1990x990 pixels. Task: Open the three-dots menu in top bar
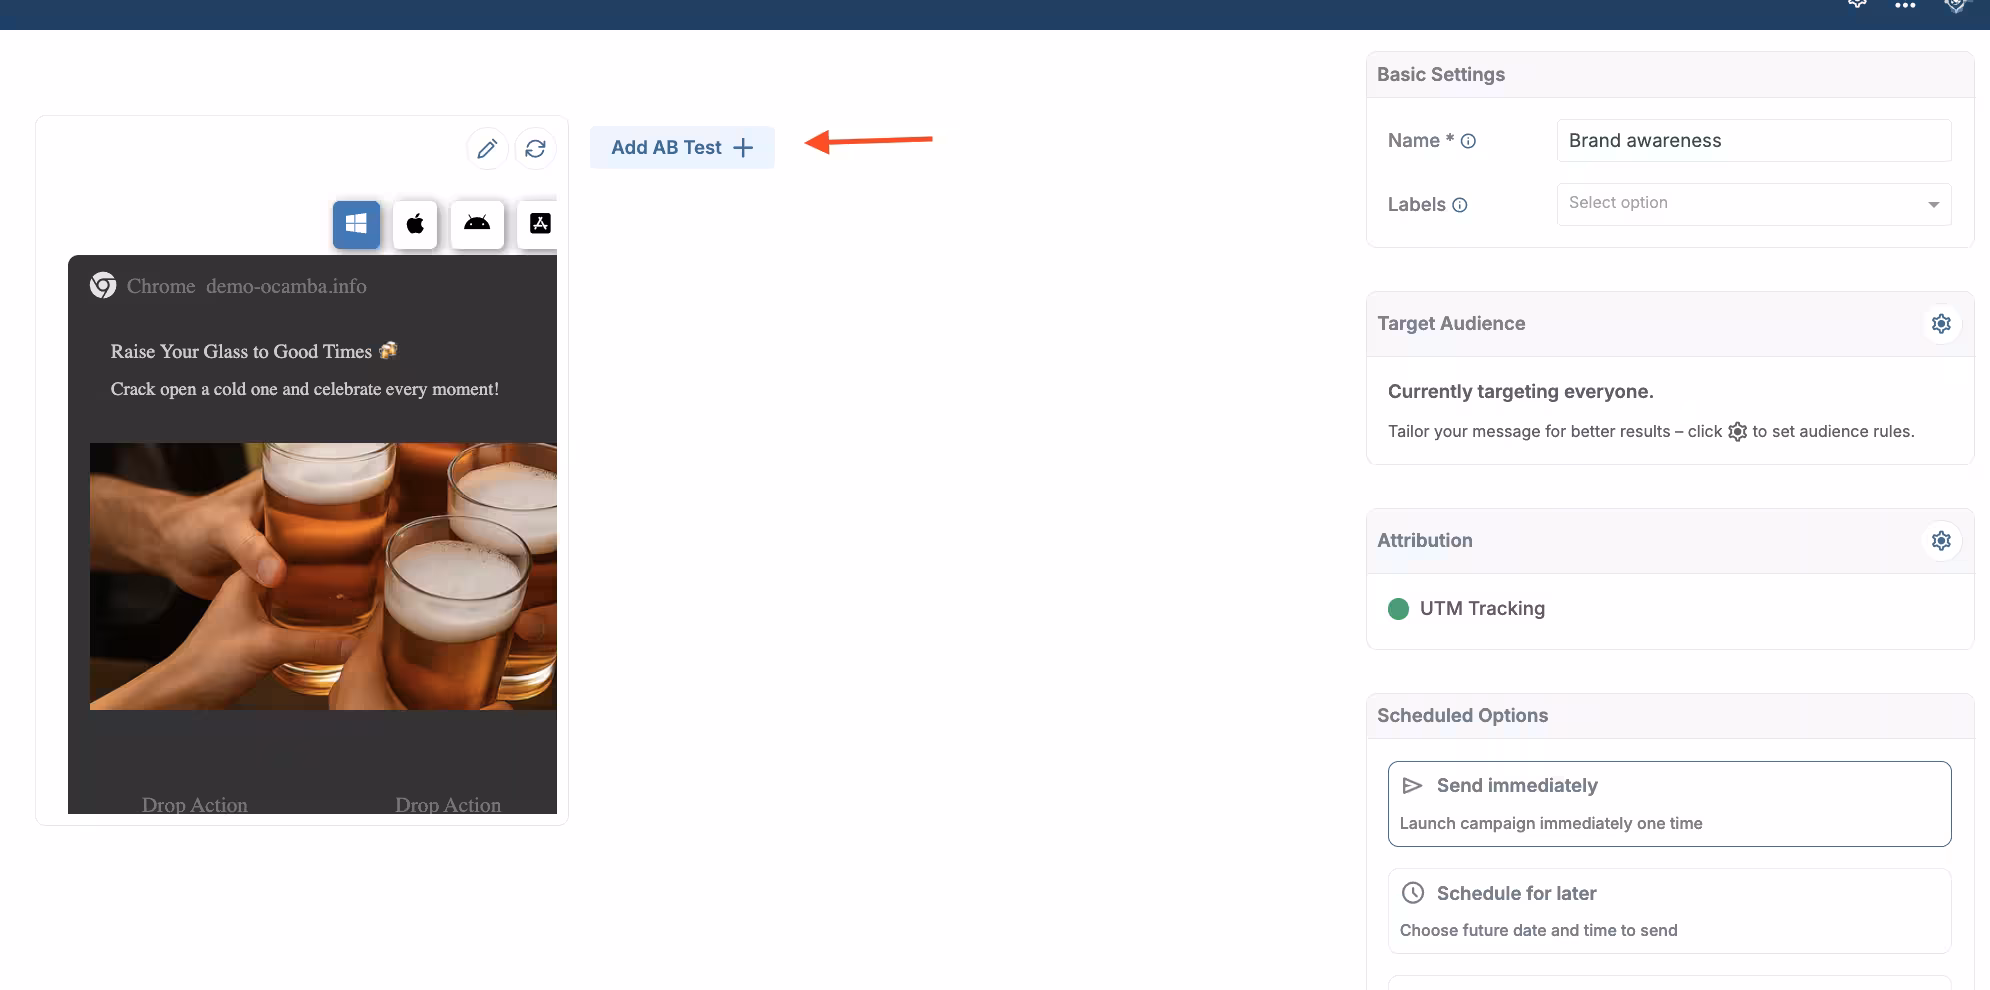1905,6
